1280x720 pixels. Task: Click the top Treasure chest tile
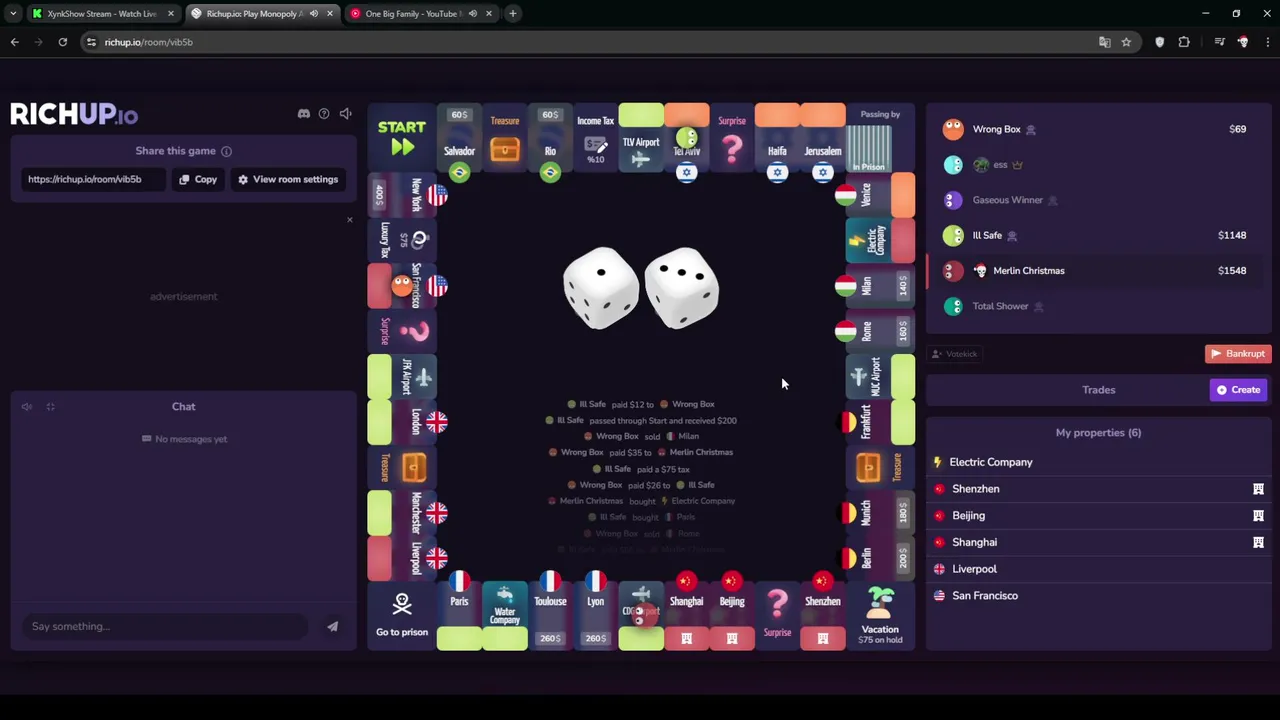coord(505,138)
